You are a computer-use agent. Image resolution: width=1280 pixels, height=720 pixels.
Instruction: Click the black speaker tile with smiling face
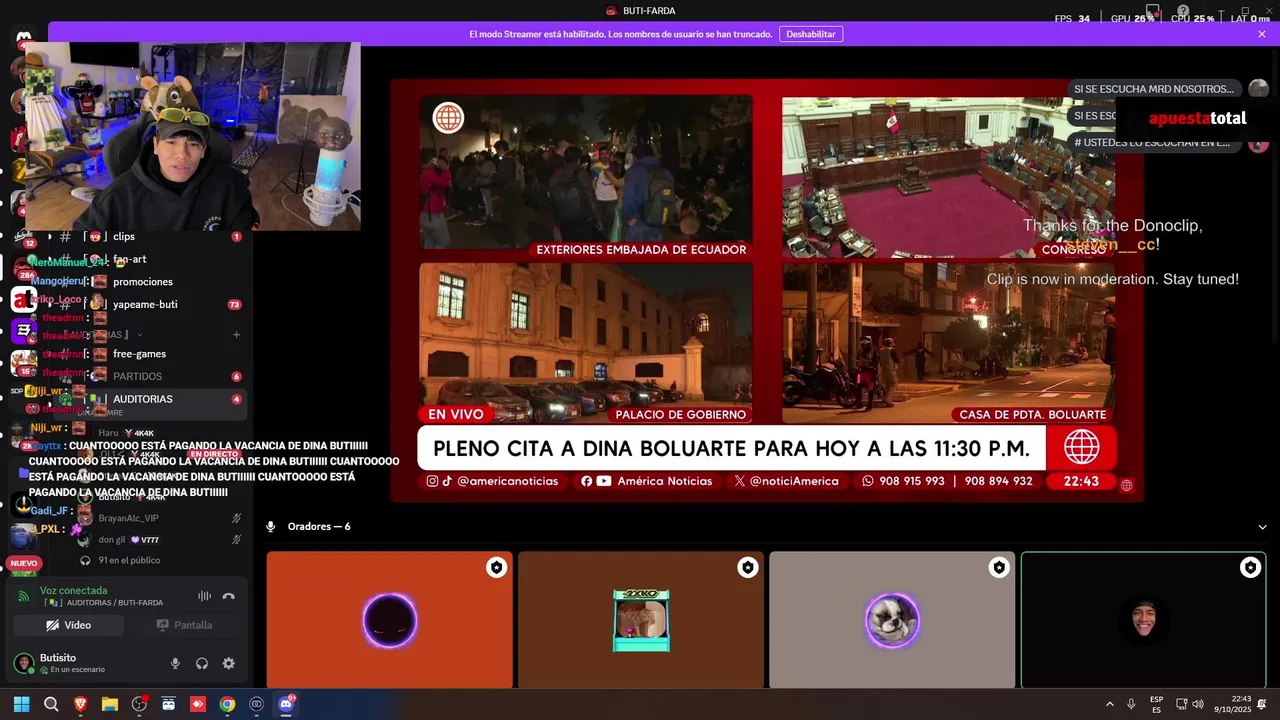point(1144,620)
